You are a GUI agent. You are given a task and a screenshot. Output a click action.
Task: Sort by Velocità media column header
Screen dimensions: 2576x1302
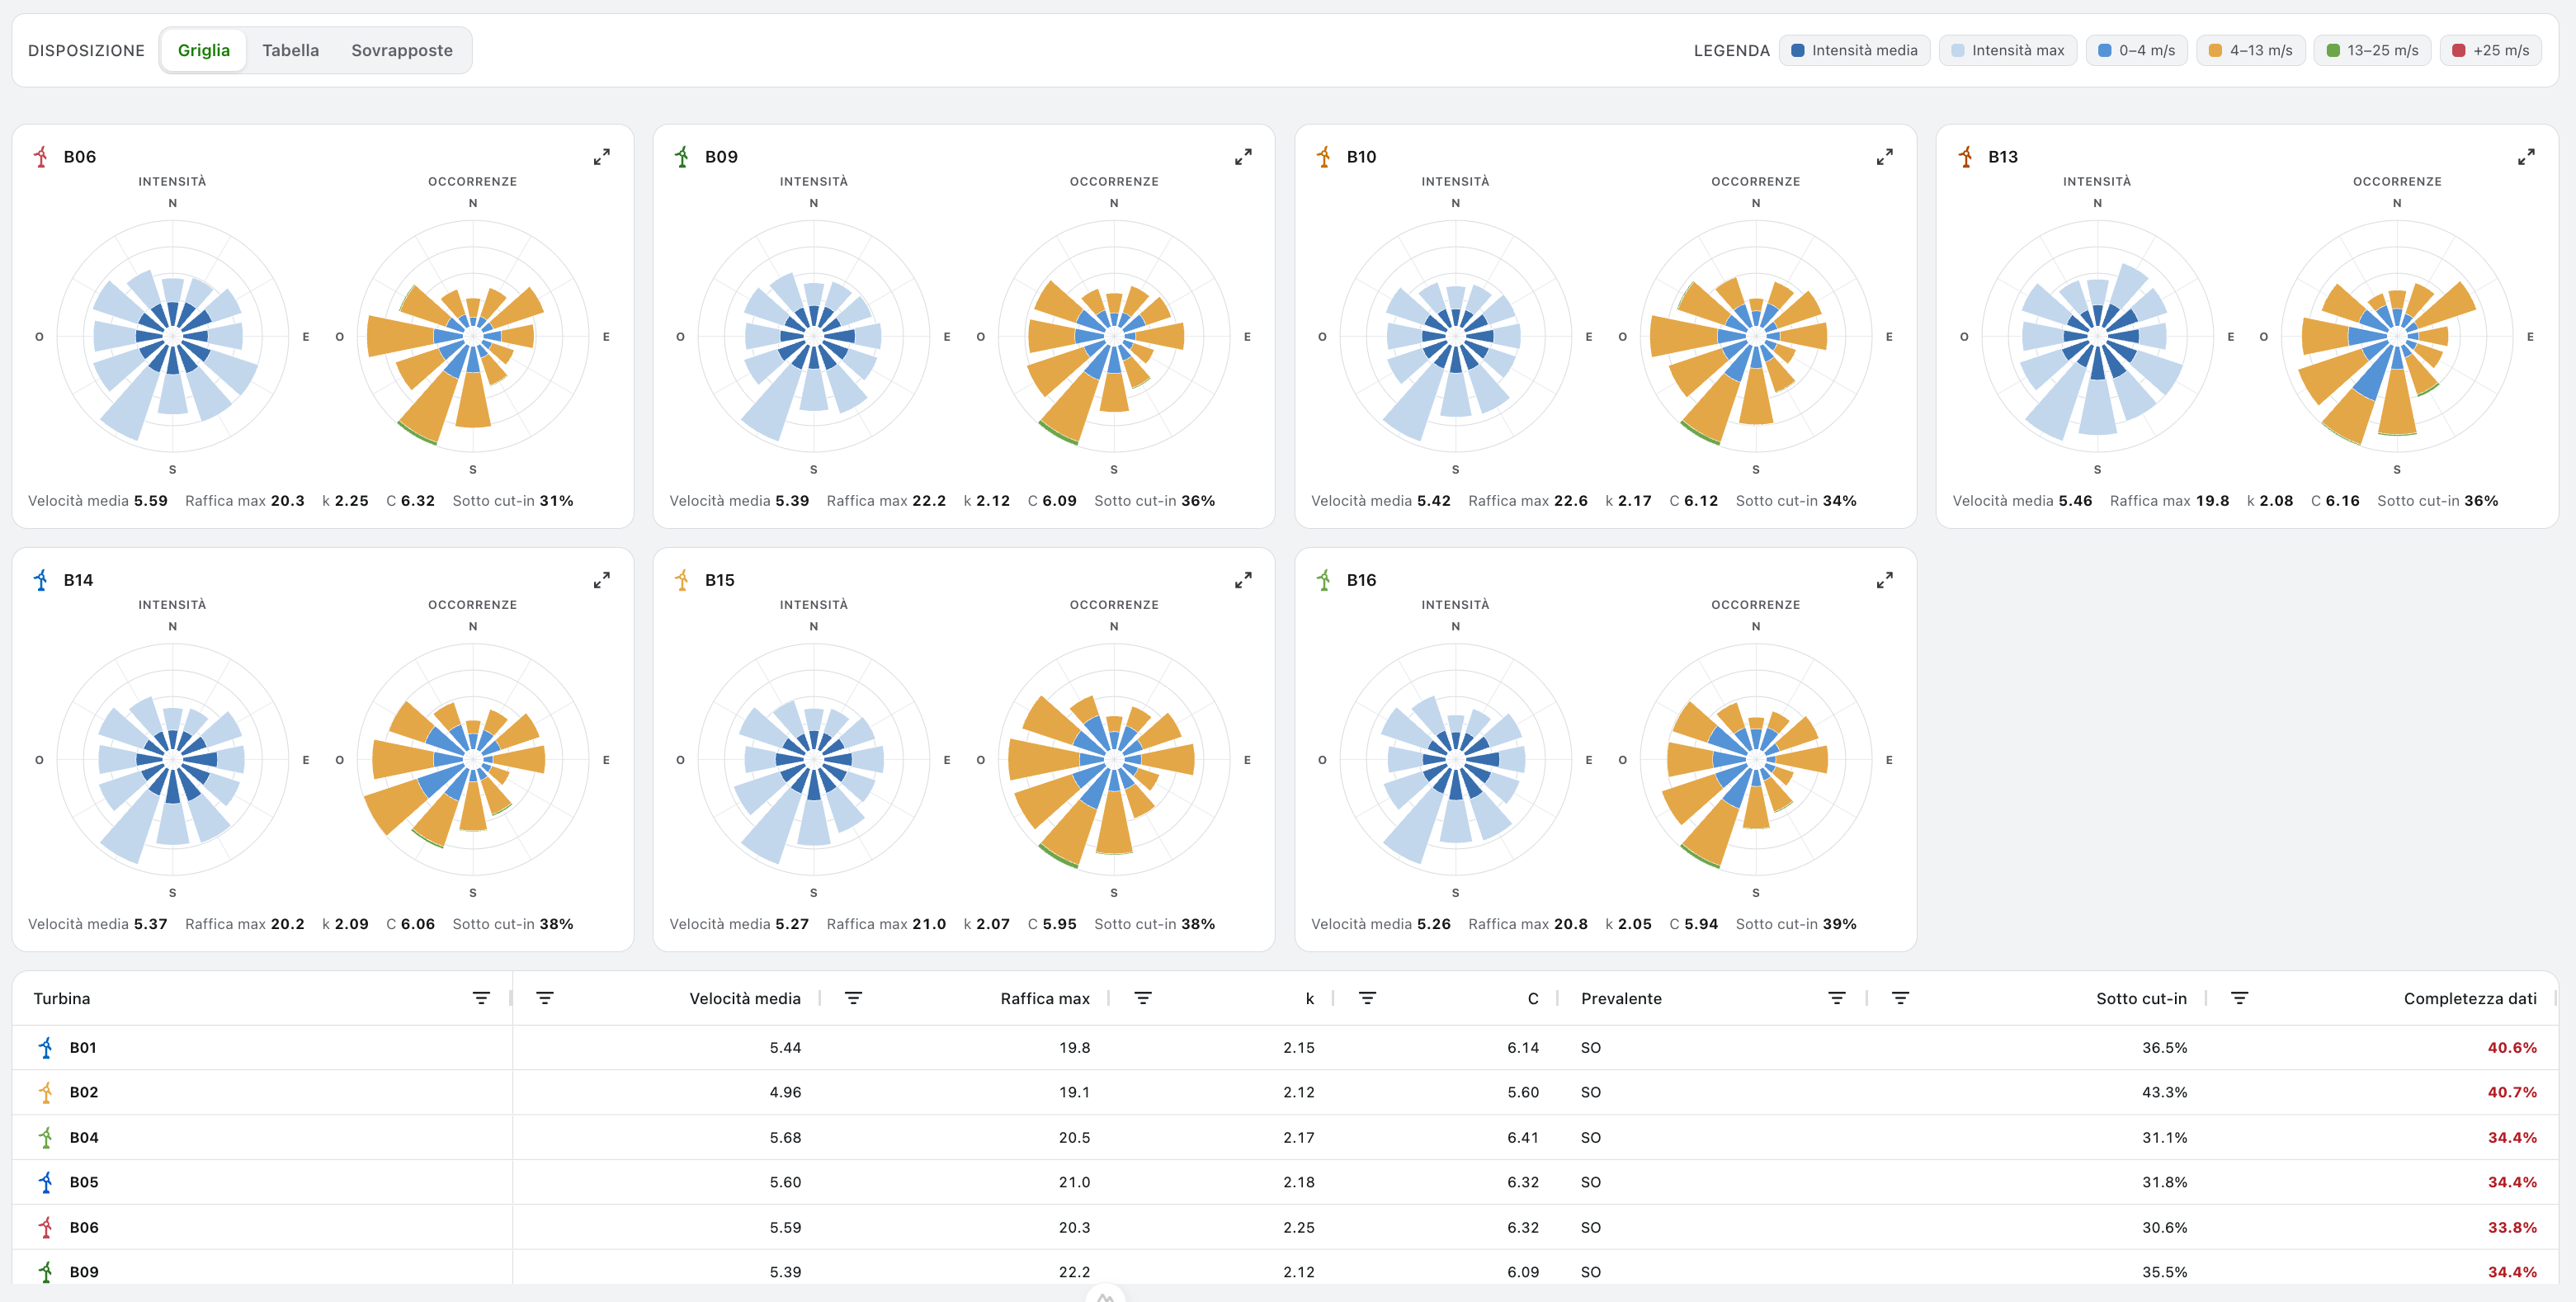745,998
